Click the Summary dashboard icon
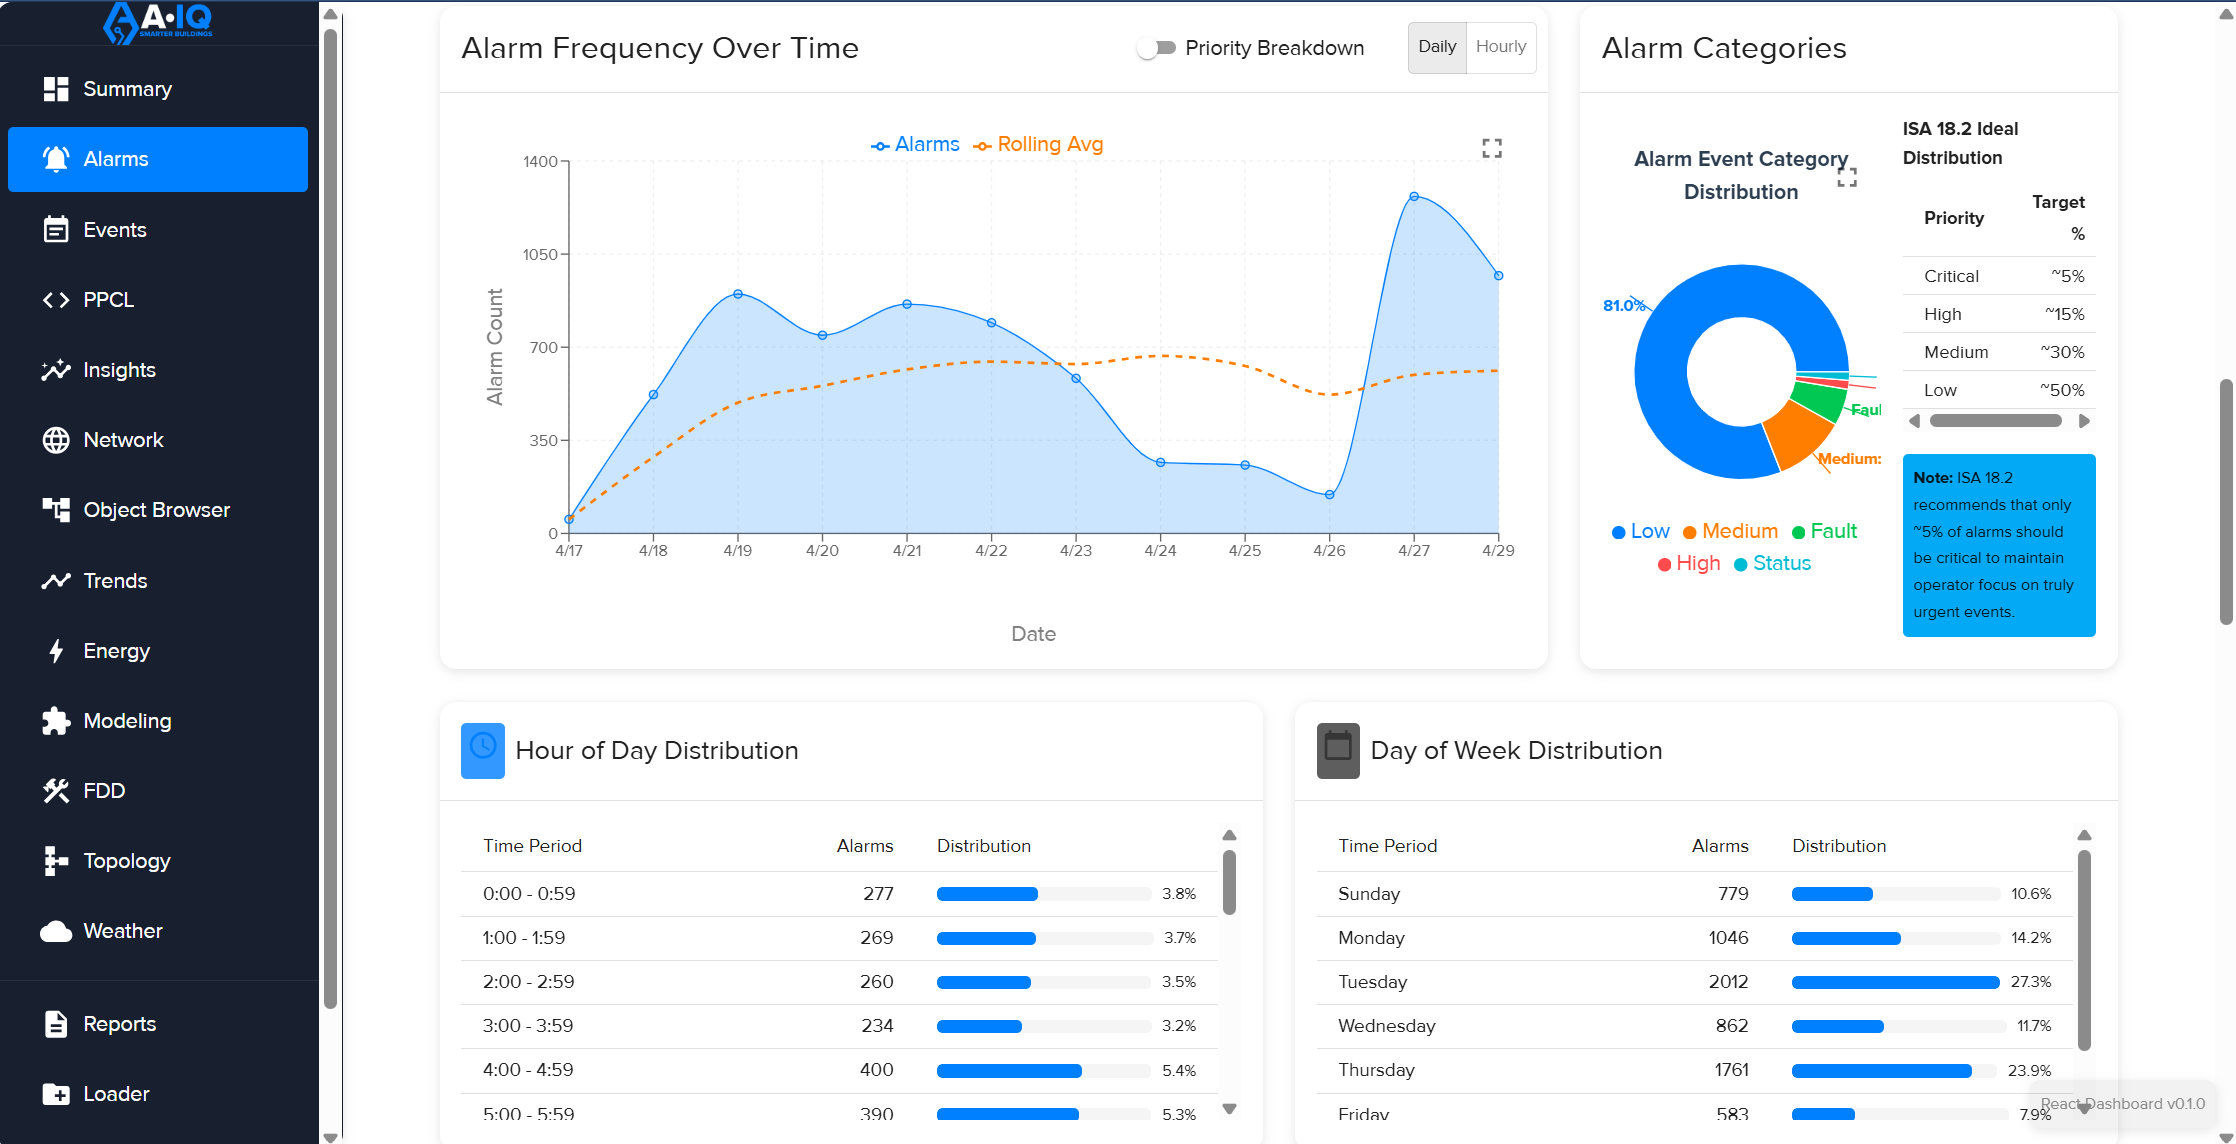Screen dimensions: 2236x1144 pyautogui.click(x=56, y=89)
